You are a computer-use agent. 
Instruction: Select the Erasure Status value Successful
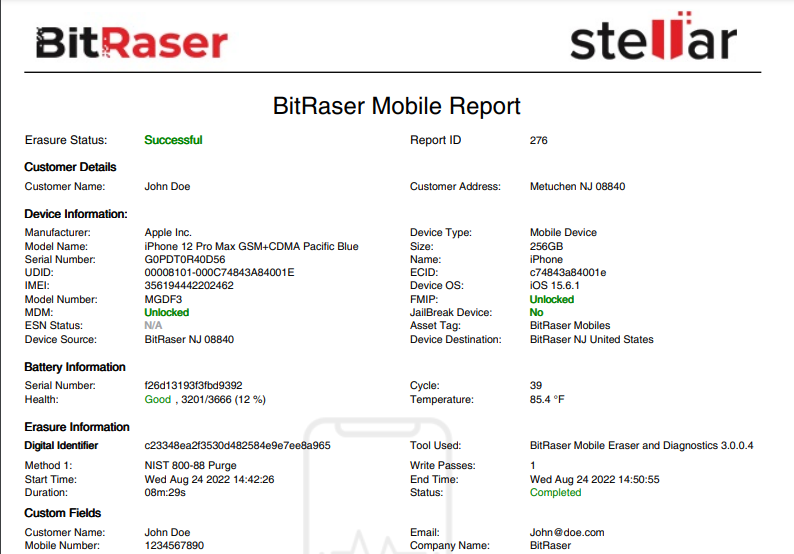(x=173, y=140)
